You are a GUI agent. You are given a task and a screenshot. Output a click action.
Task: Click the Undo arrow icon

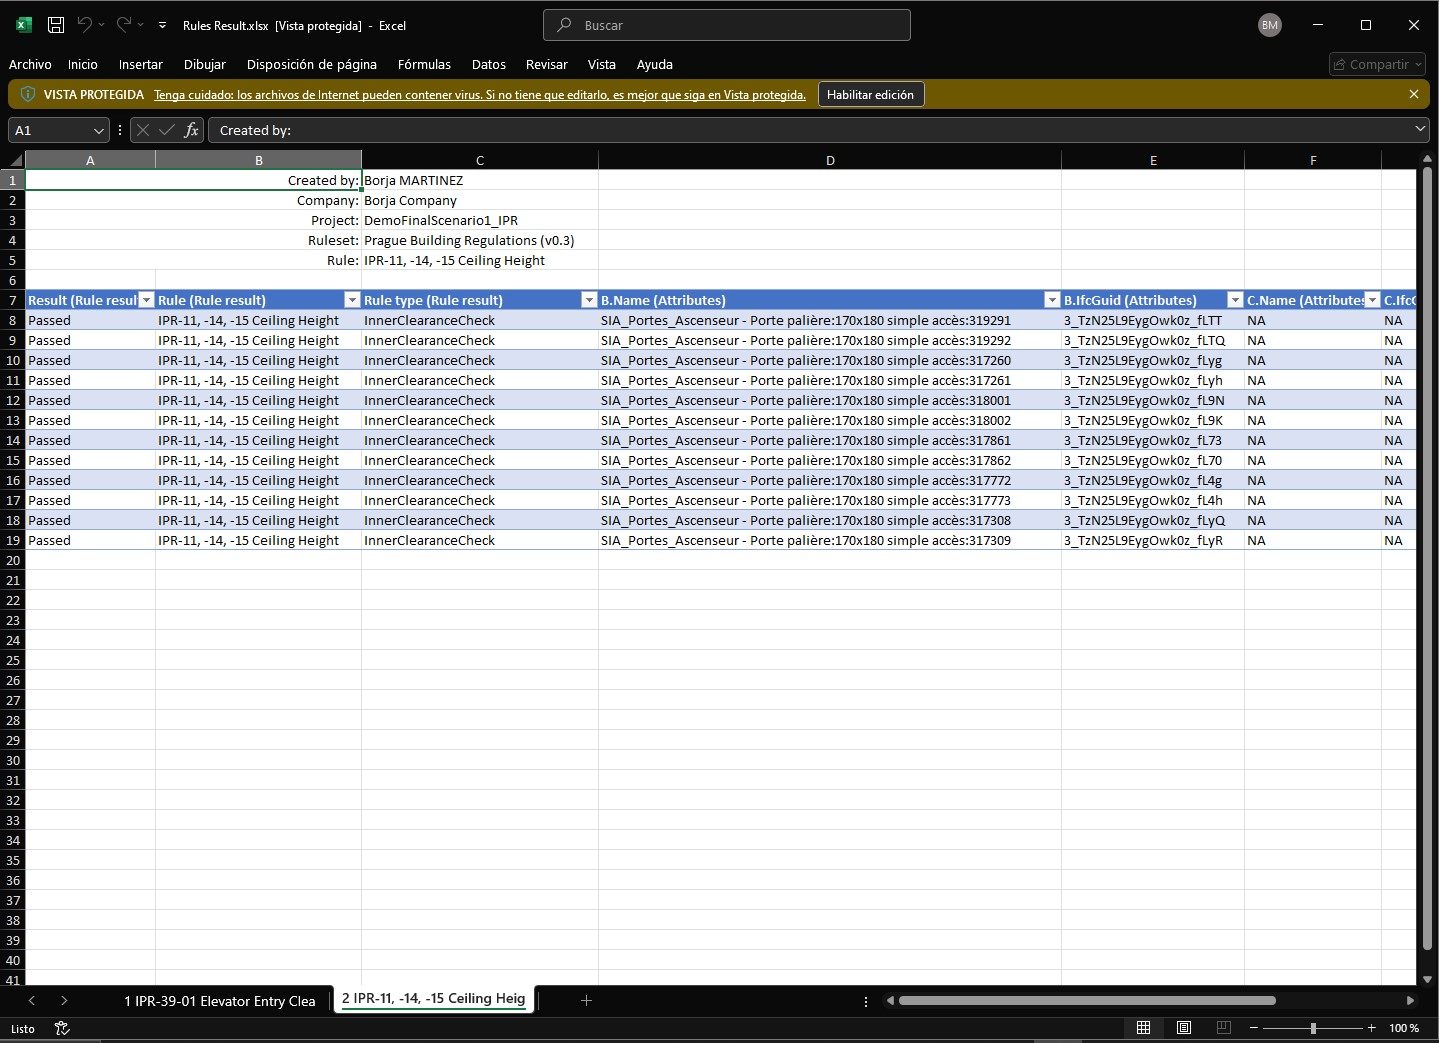point(85,25)
